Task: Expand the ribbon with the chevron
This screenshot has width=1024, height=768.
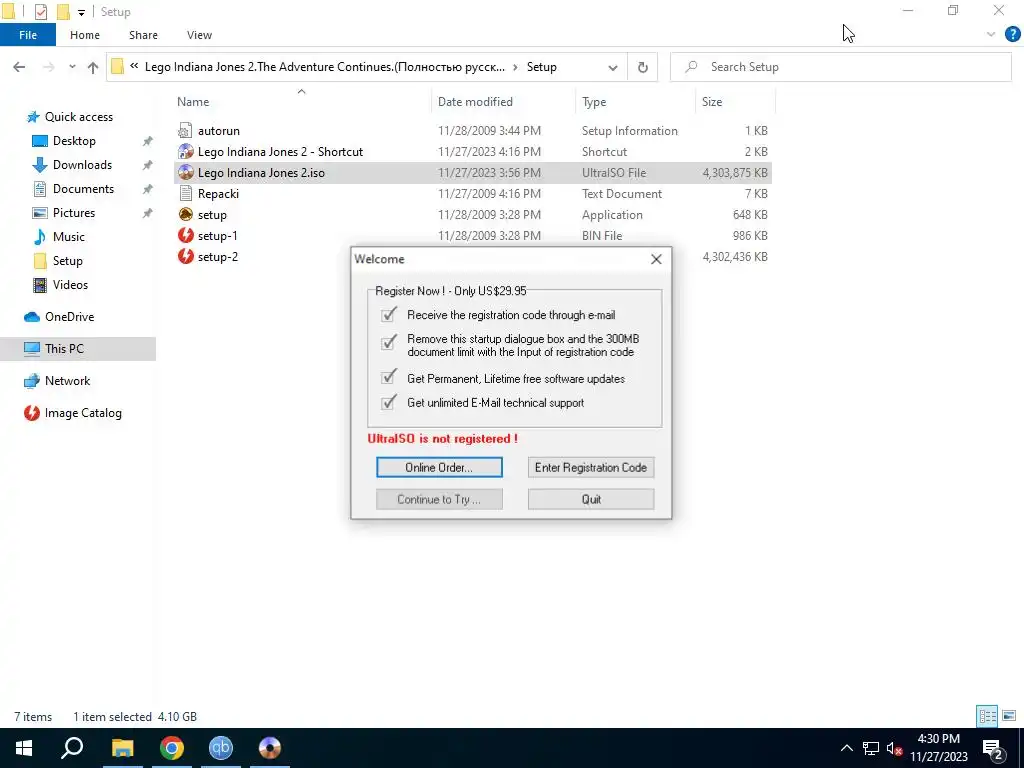Action: click(x=991, y=35)
